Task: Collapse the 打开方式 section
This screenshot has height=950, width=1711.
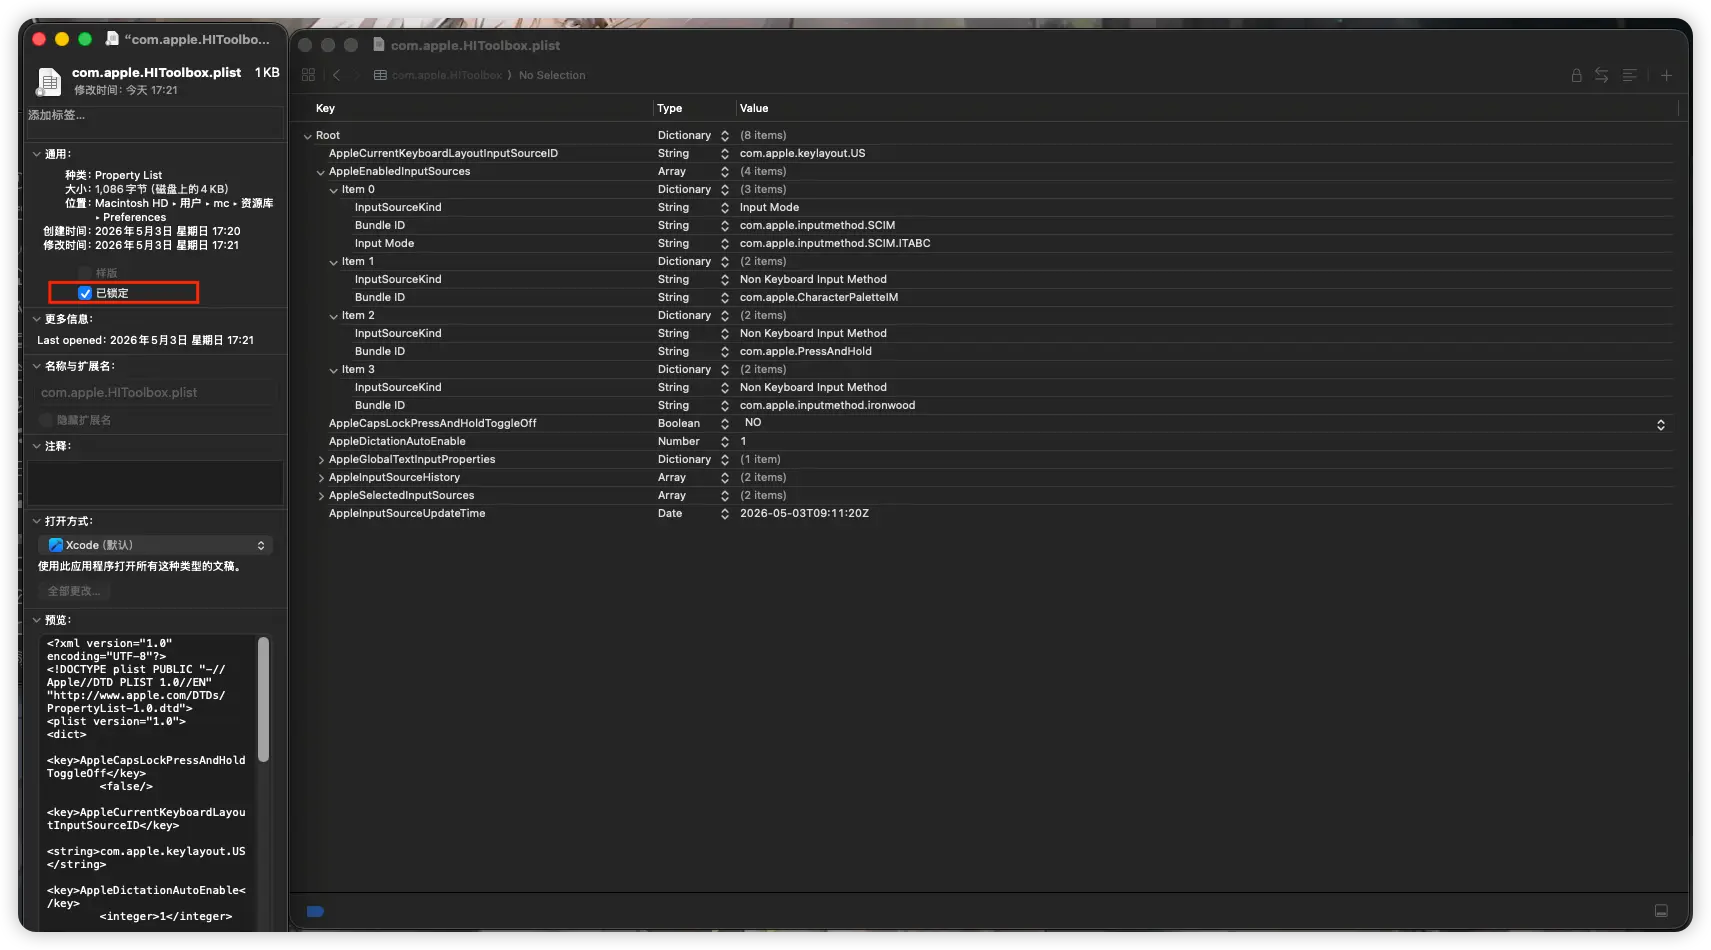Action: 37,521
